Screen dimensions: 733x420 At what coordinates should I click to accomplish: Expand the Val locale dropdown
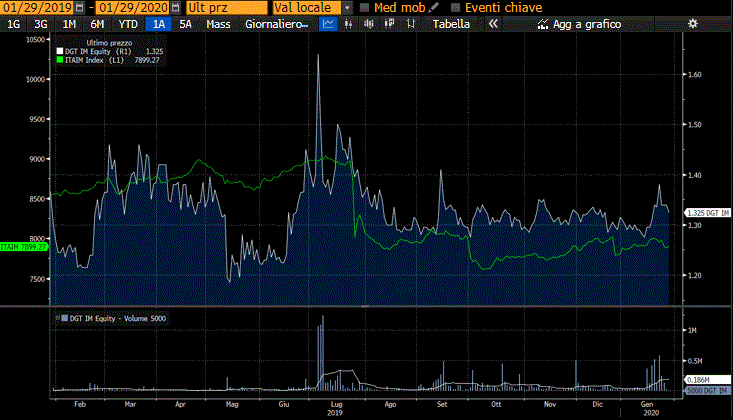(x=347, y=8)
